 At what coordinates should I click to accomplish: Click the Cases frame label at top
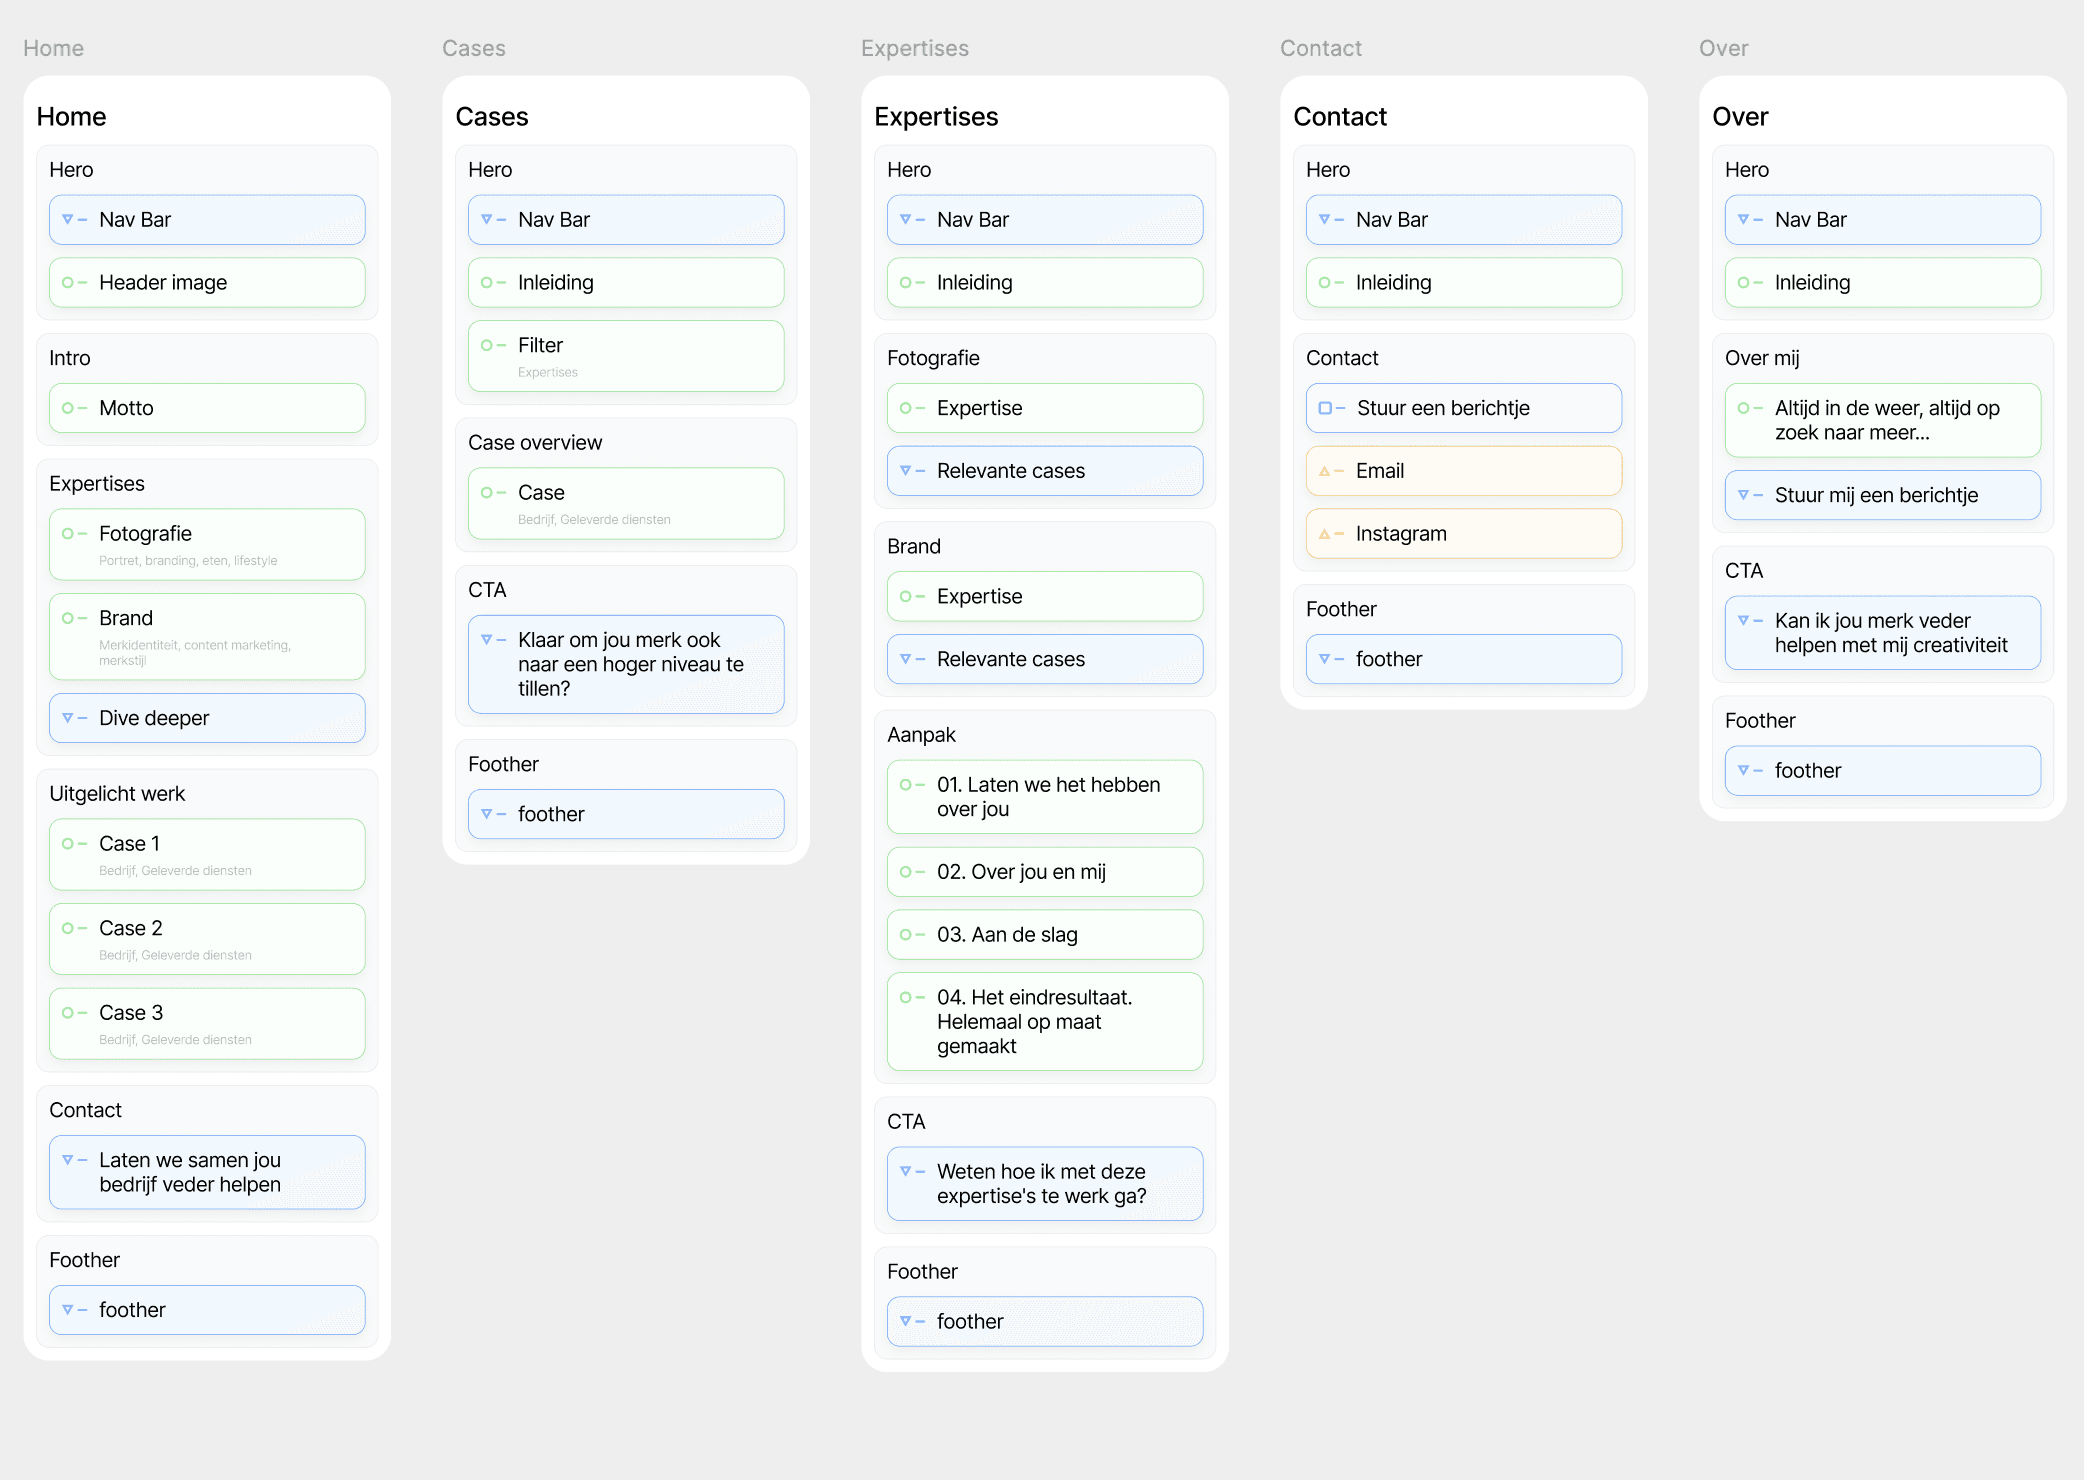[474, 48]
